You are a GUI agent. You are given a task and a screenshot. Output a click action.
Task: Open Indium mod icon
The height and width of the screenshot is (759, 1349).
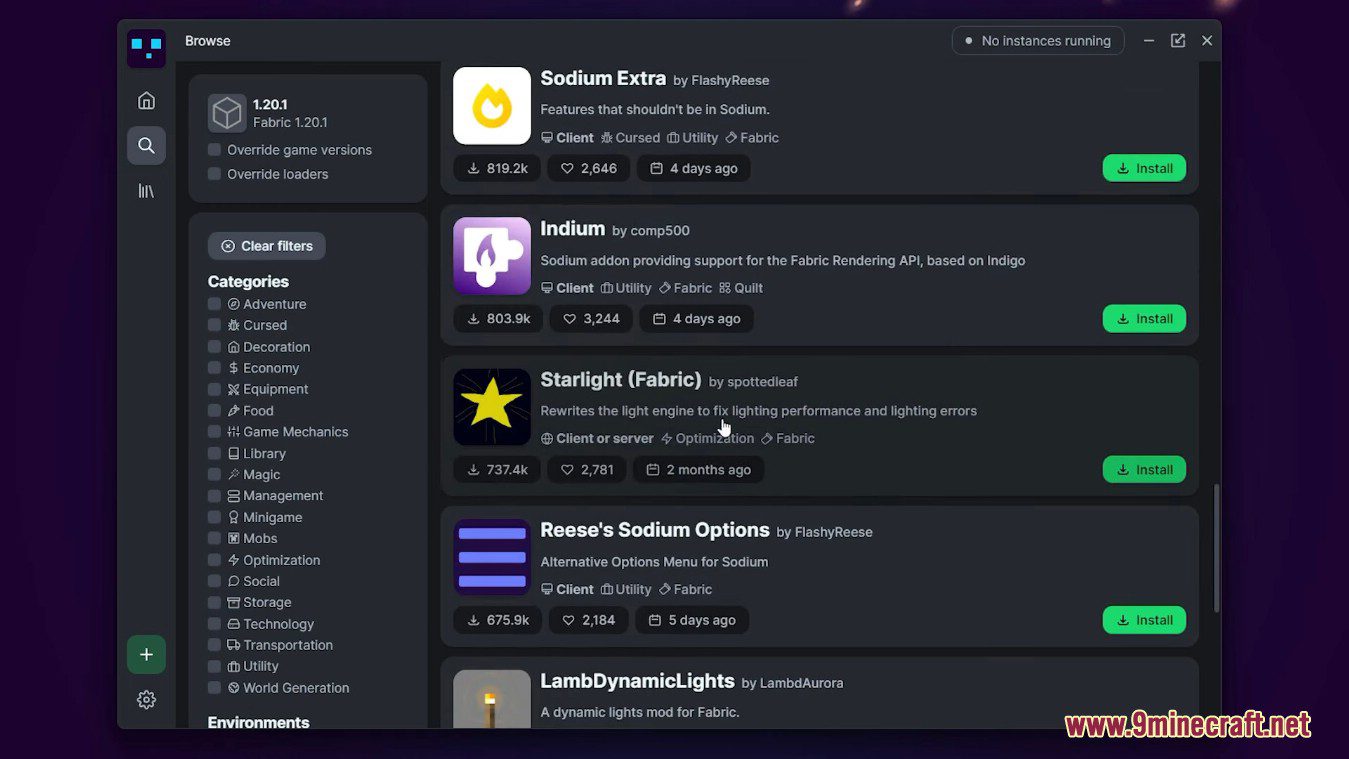point(492,256)
